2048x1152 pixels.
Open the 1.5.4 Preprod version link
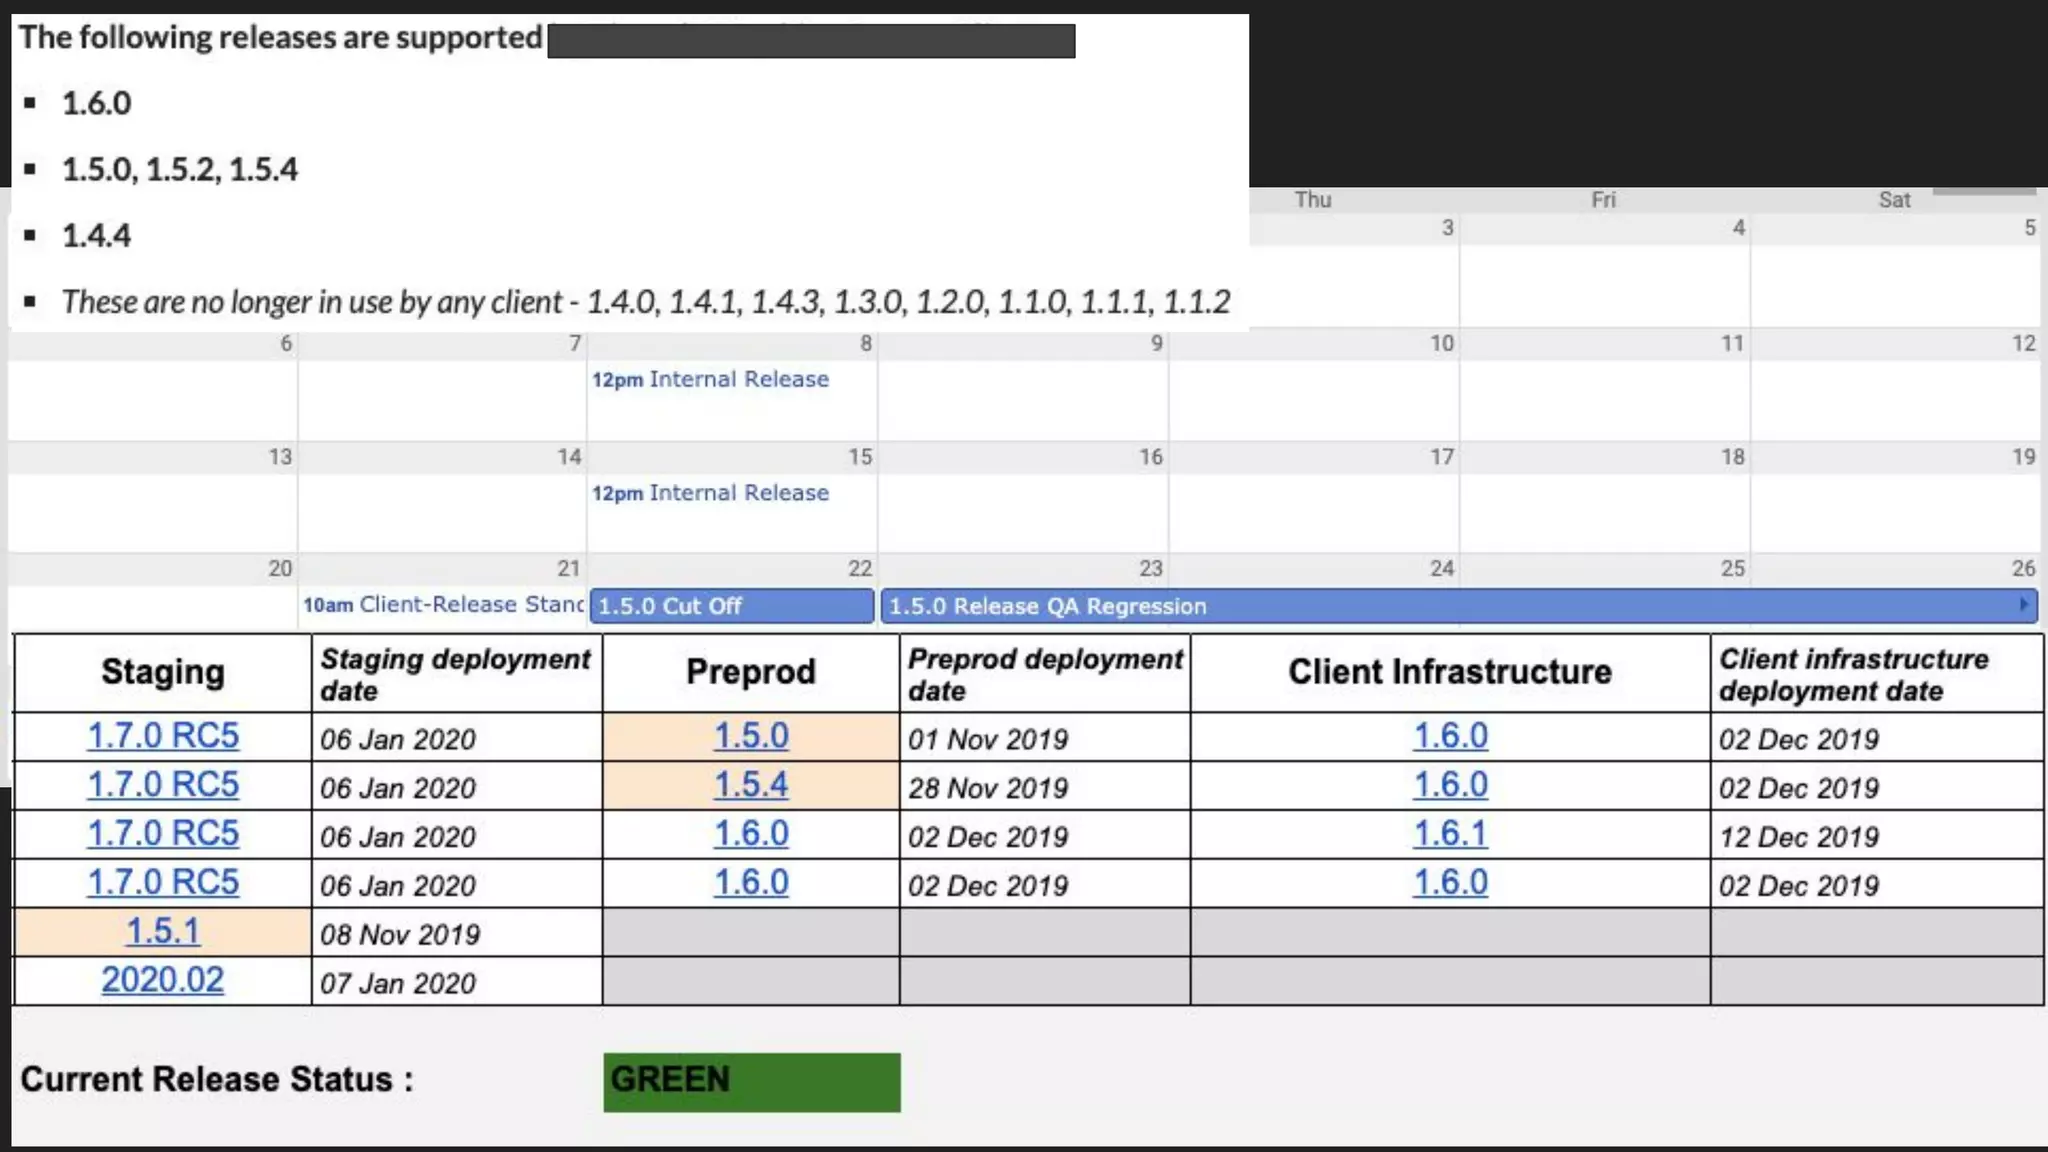click(751, 785)
